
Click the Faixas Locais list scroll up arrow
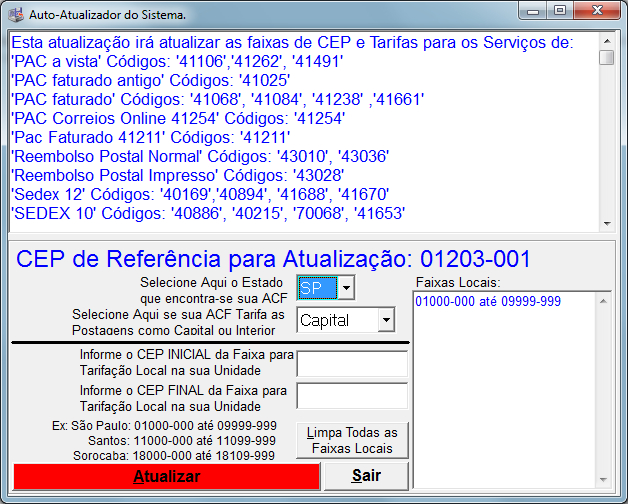tap(604, 301)
